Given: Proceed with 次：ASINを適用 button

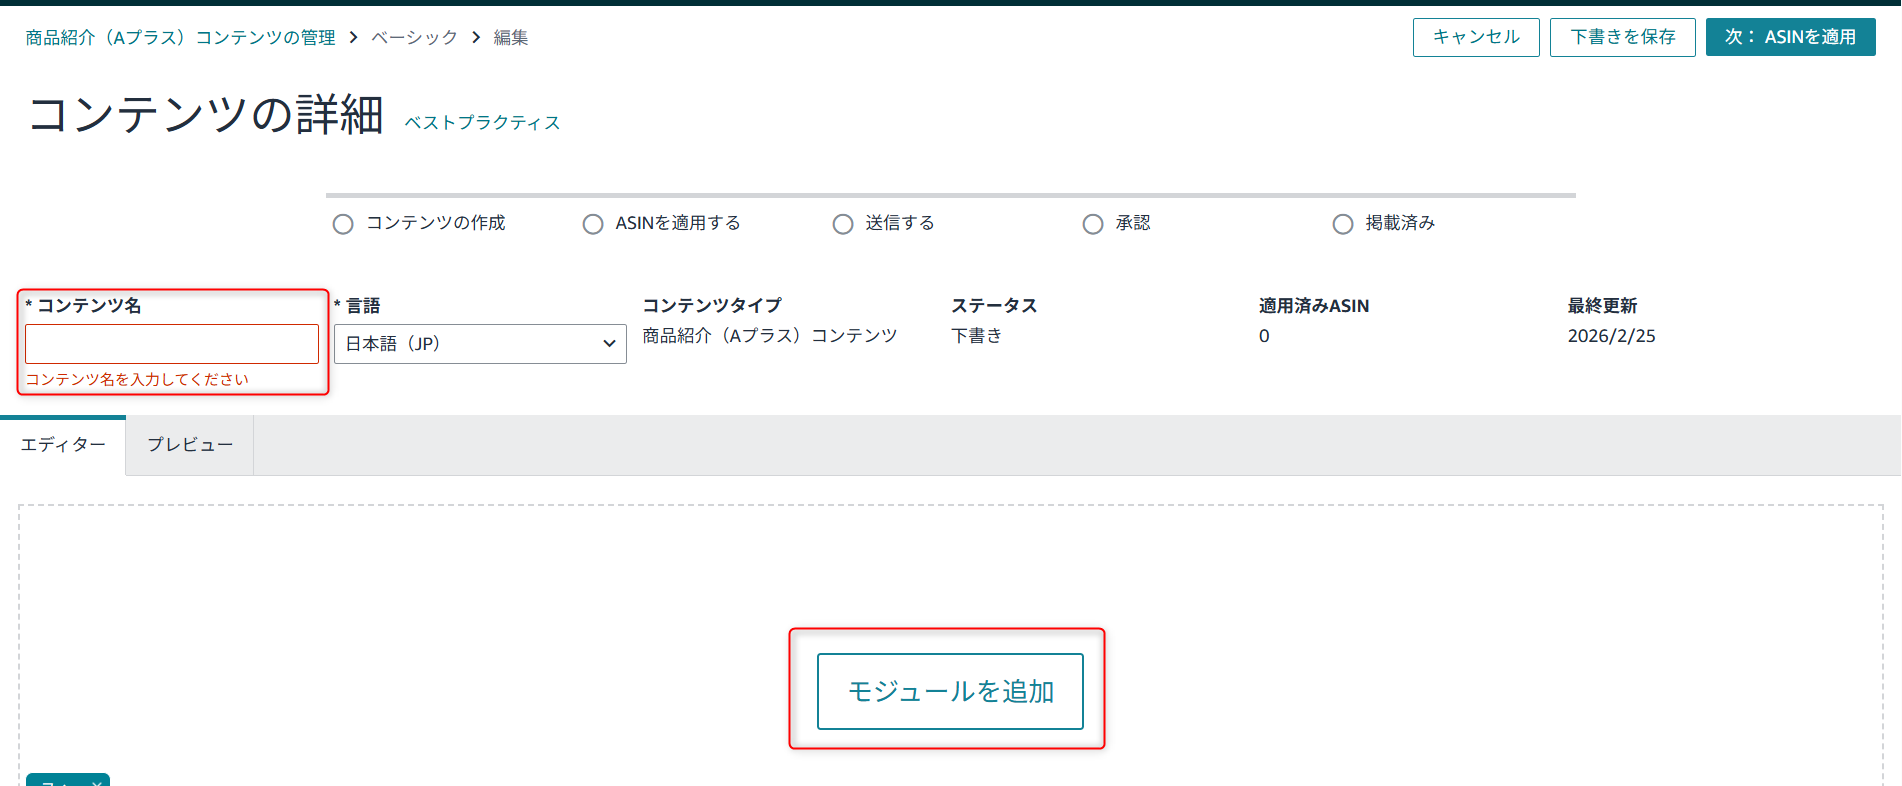Looking at the screenshot, I should point(1790,37).
